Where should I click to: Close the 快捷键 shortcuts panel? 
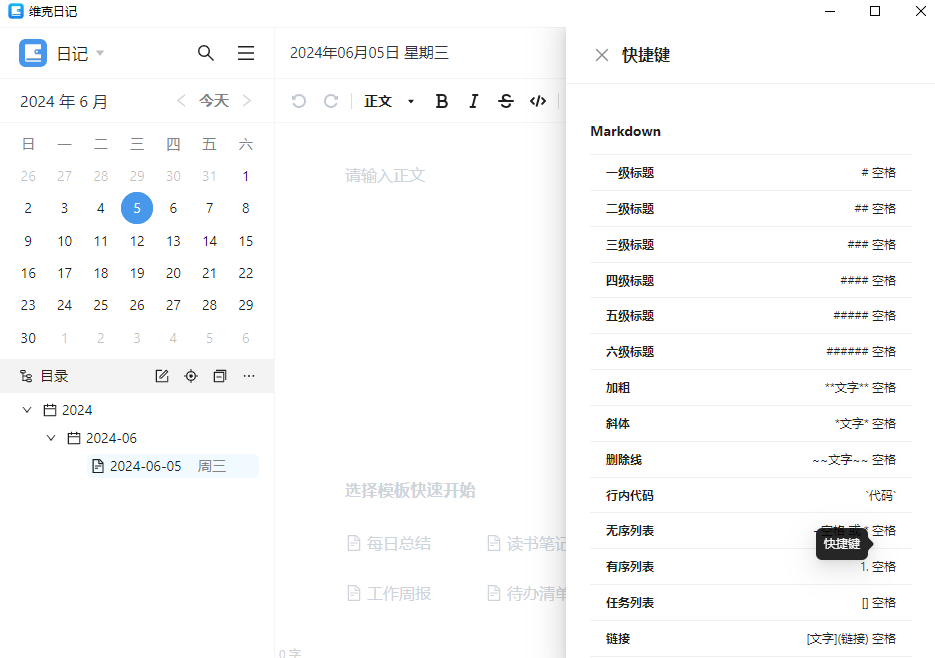(600, 55)
